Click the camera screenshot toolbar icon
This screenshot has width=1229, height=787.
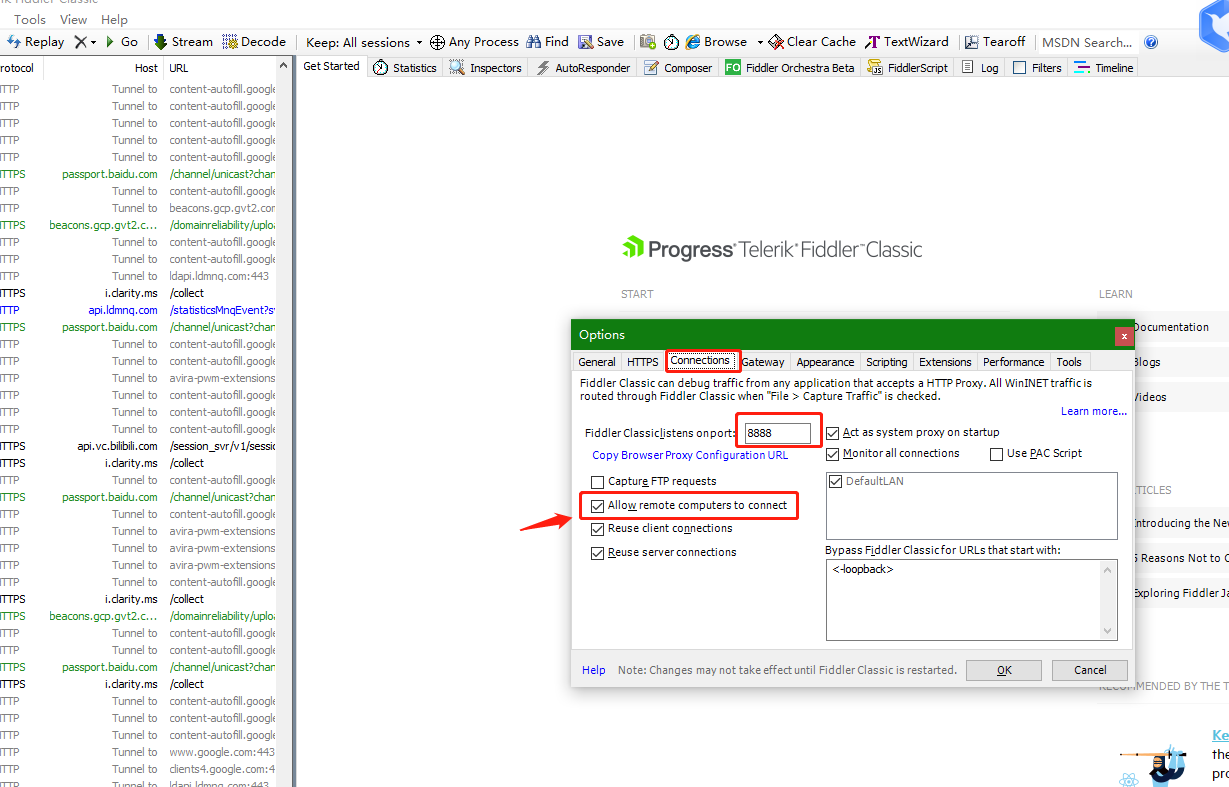tap(648, 42)
